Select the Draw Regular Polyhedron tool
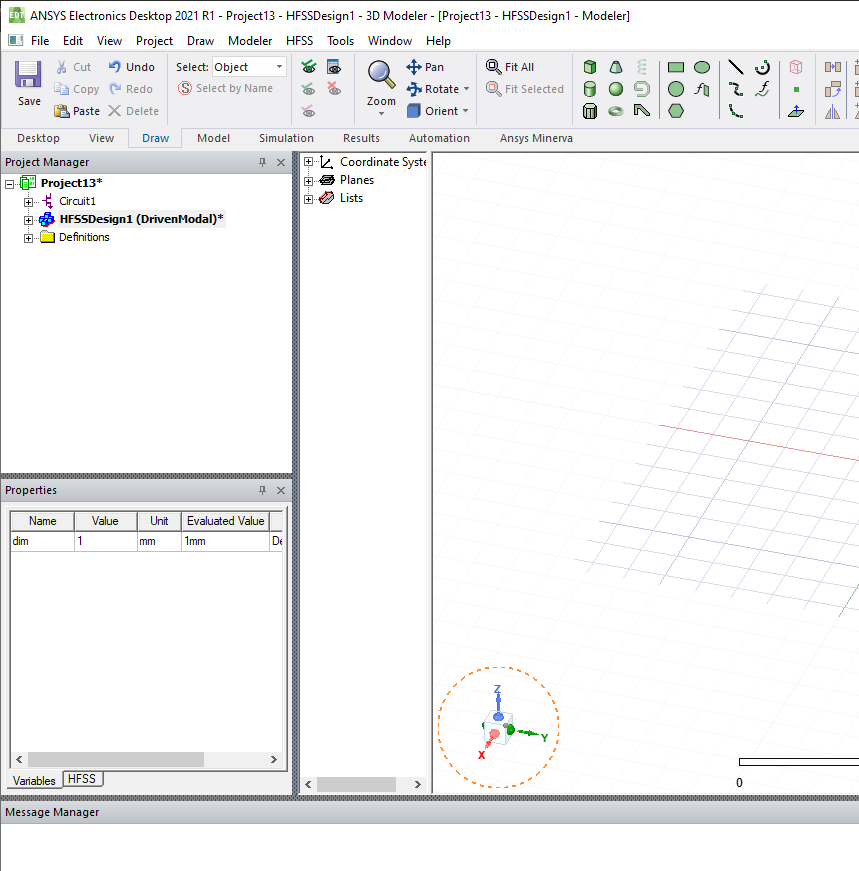859x871 pixels. tap(590, 111)
